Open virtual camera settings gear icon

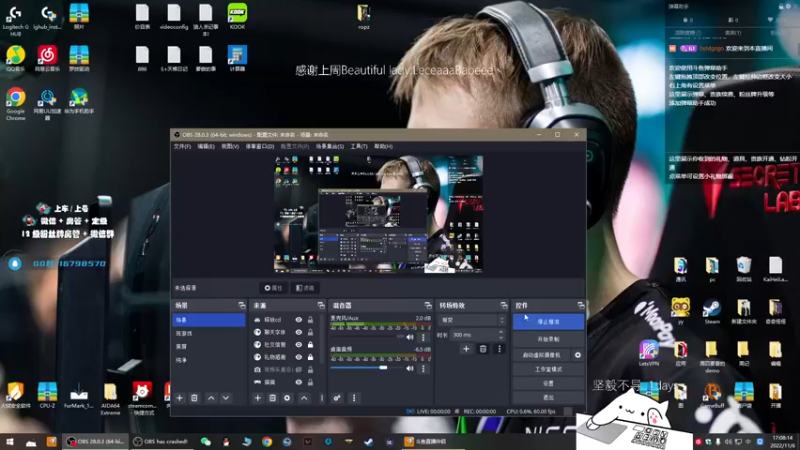tap(578, 355)
